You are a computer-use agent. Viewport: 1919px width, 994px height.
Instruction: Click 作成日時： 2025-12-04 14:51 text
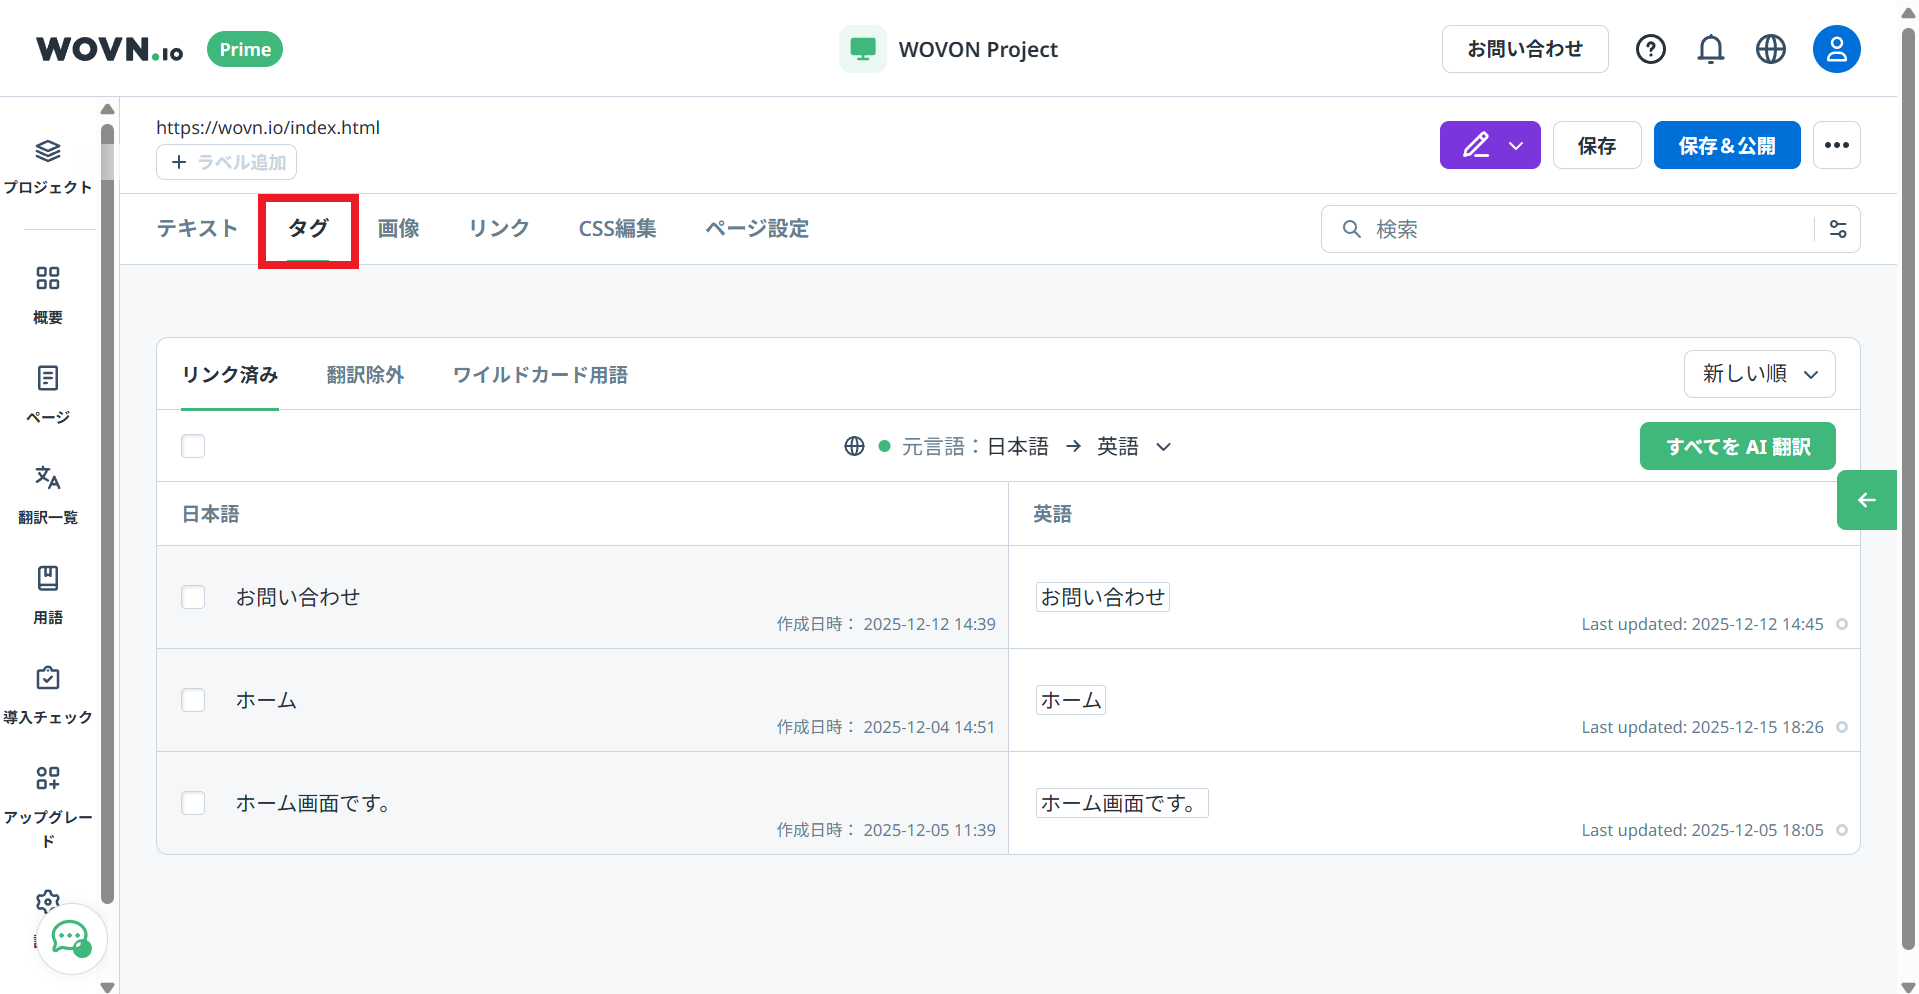click(886, 727)
